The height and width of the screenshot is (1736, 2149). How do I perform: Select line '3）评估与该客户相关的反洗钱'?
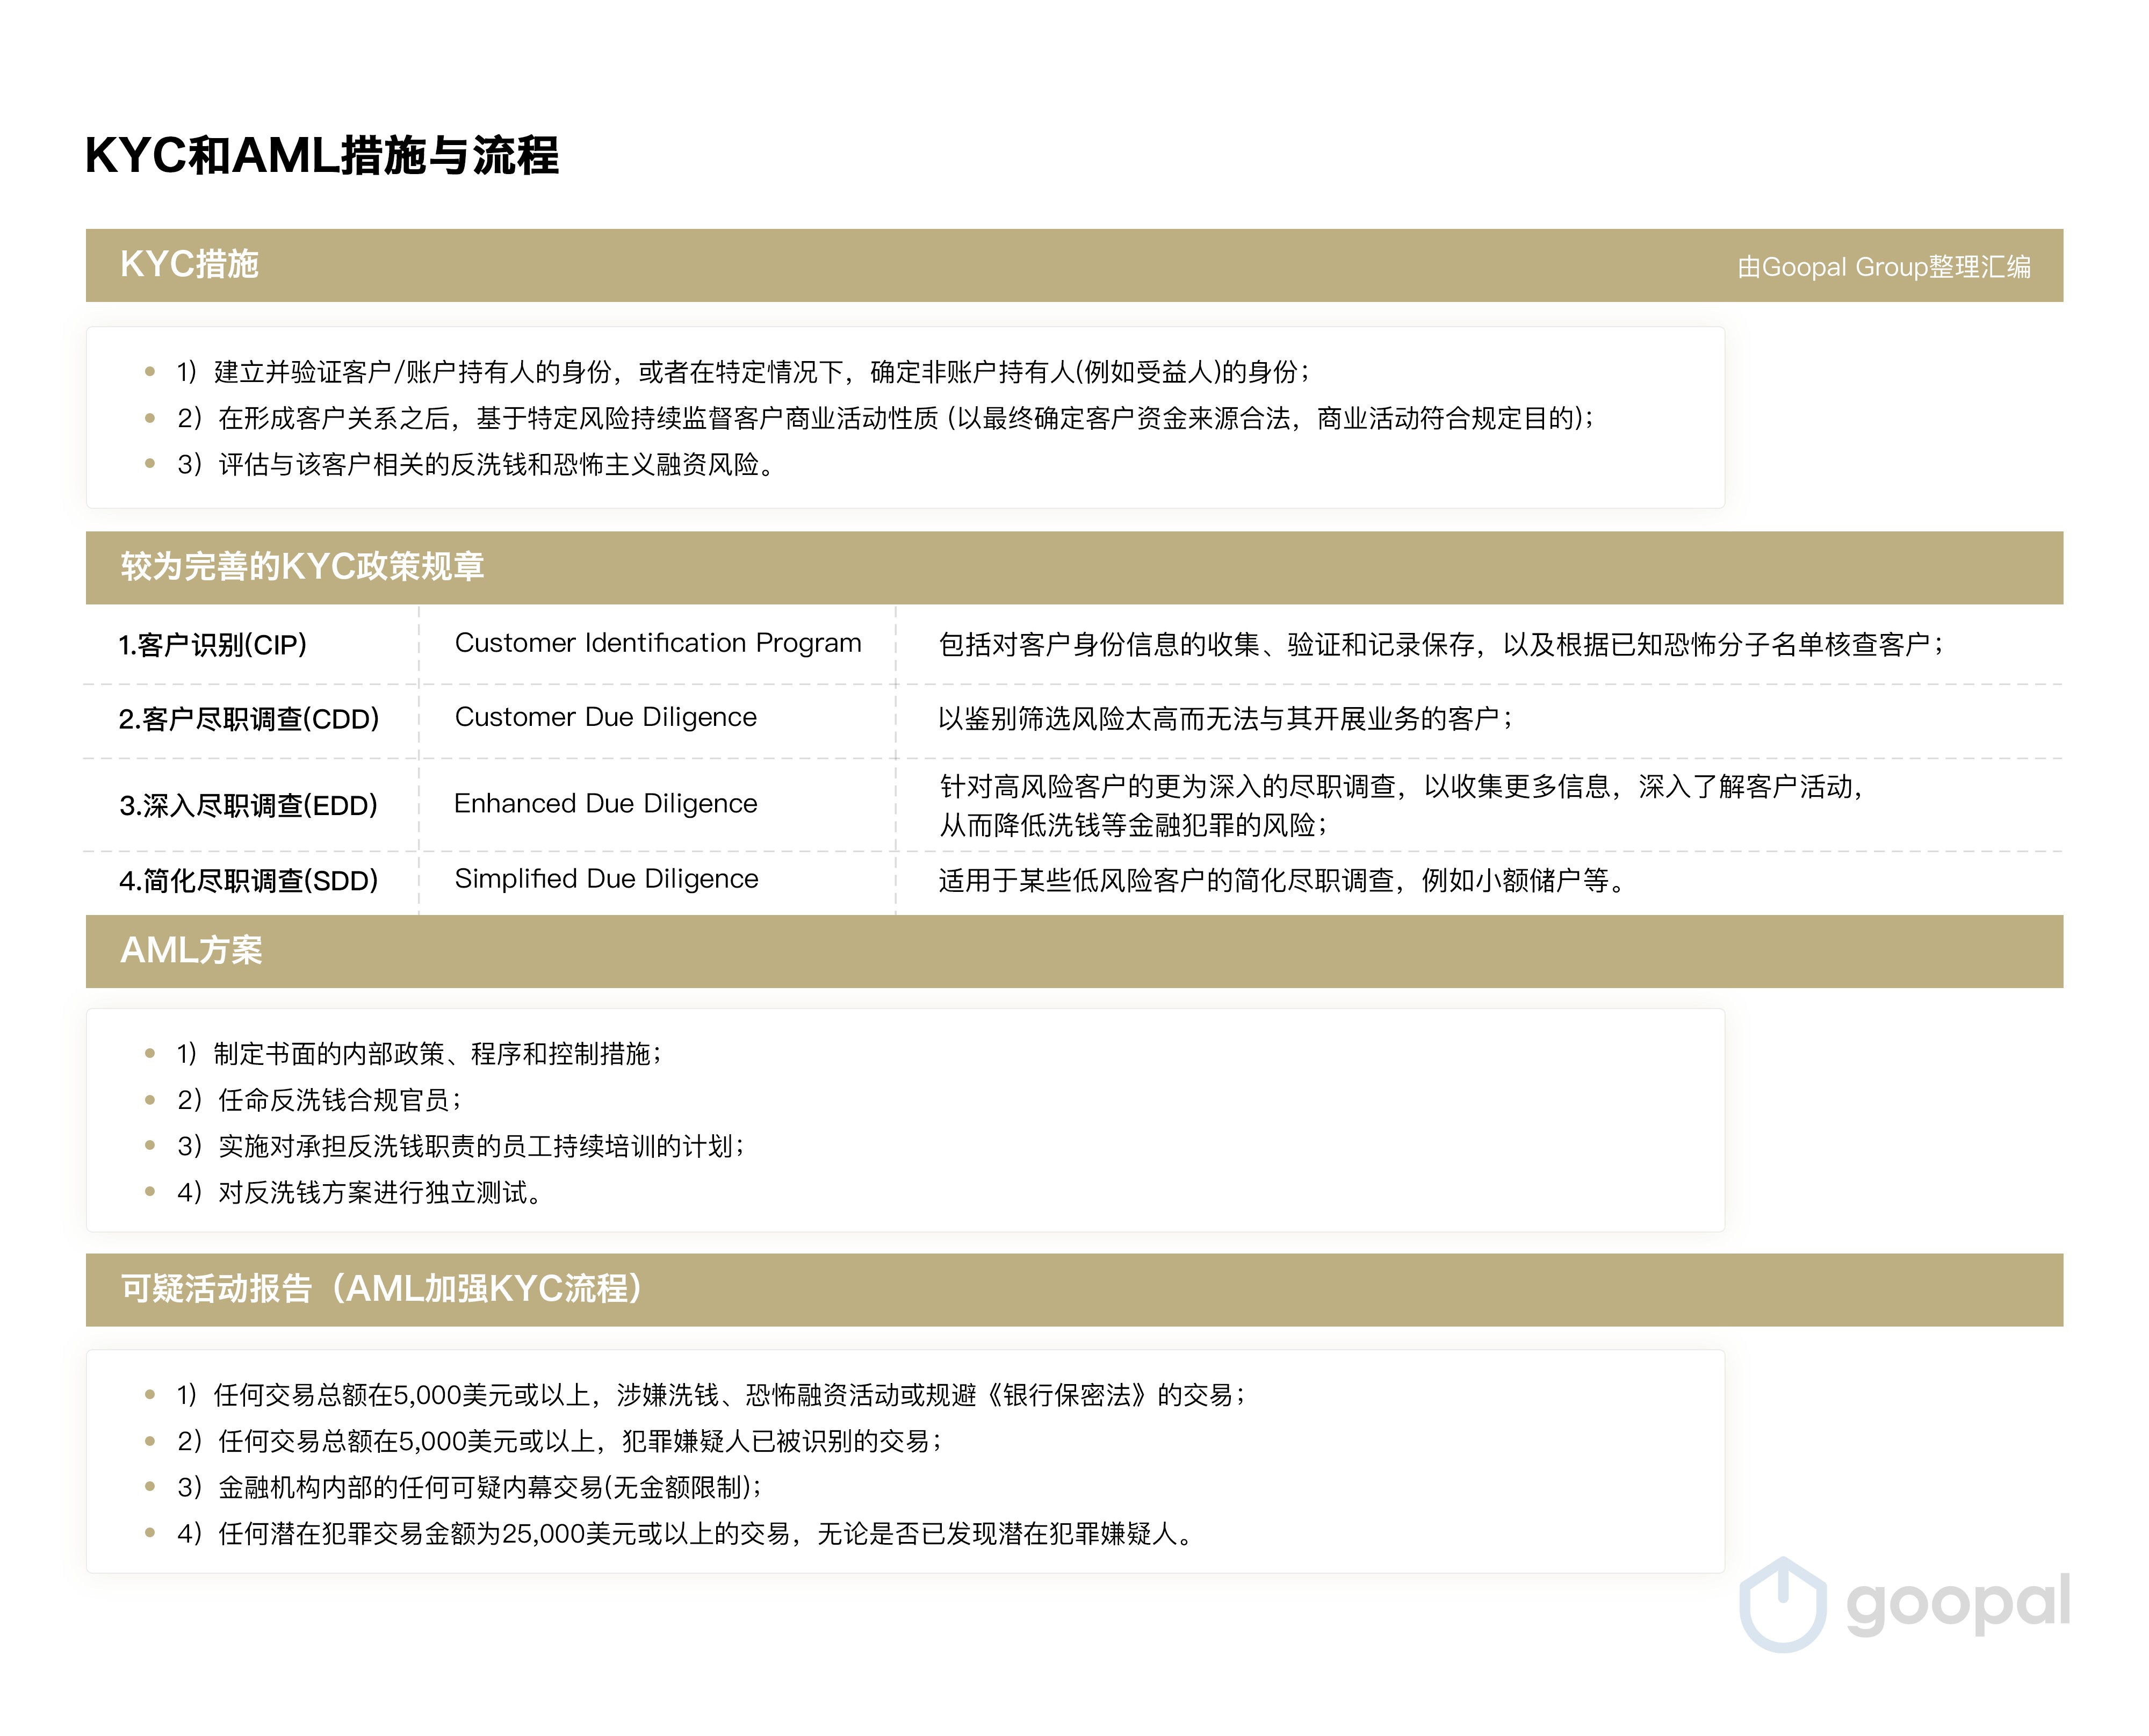point(476,464)
